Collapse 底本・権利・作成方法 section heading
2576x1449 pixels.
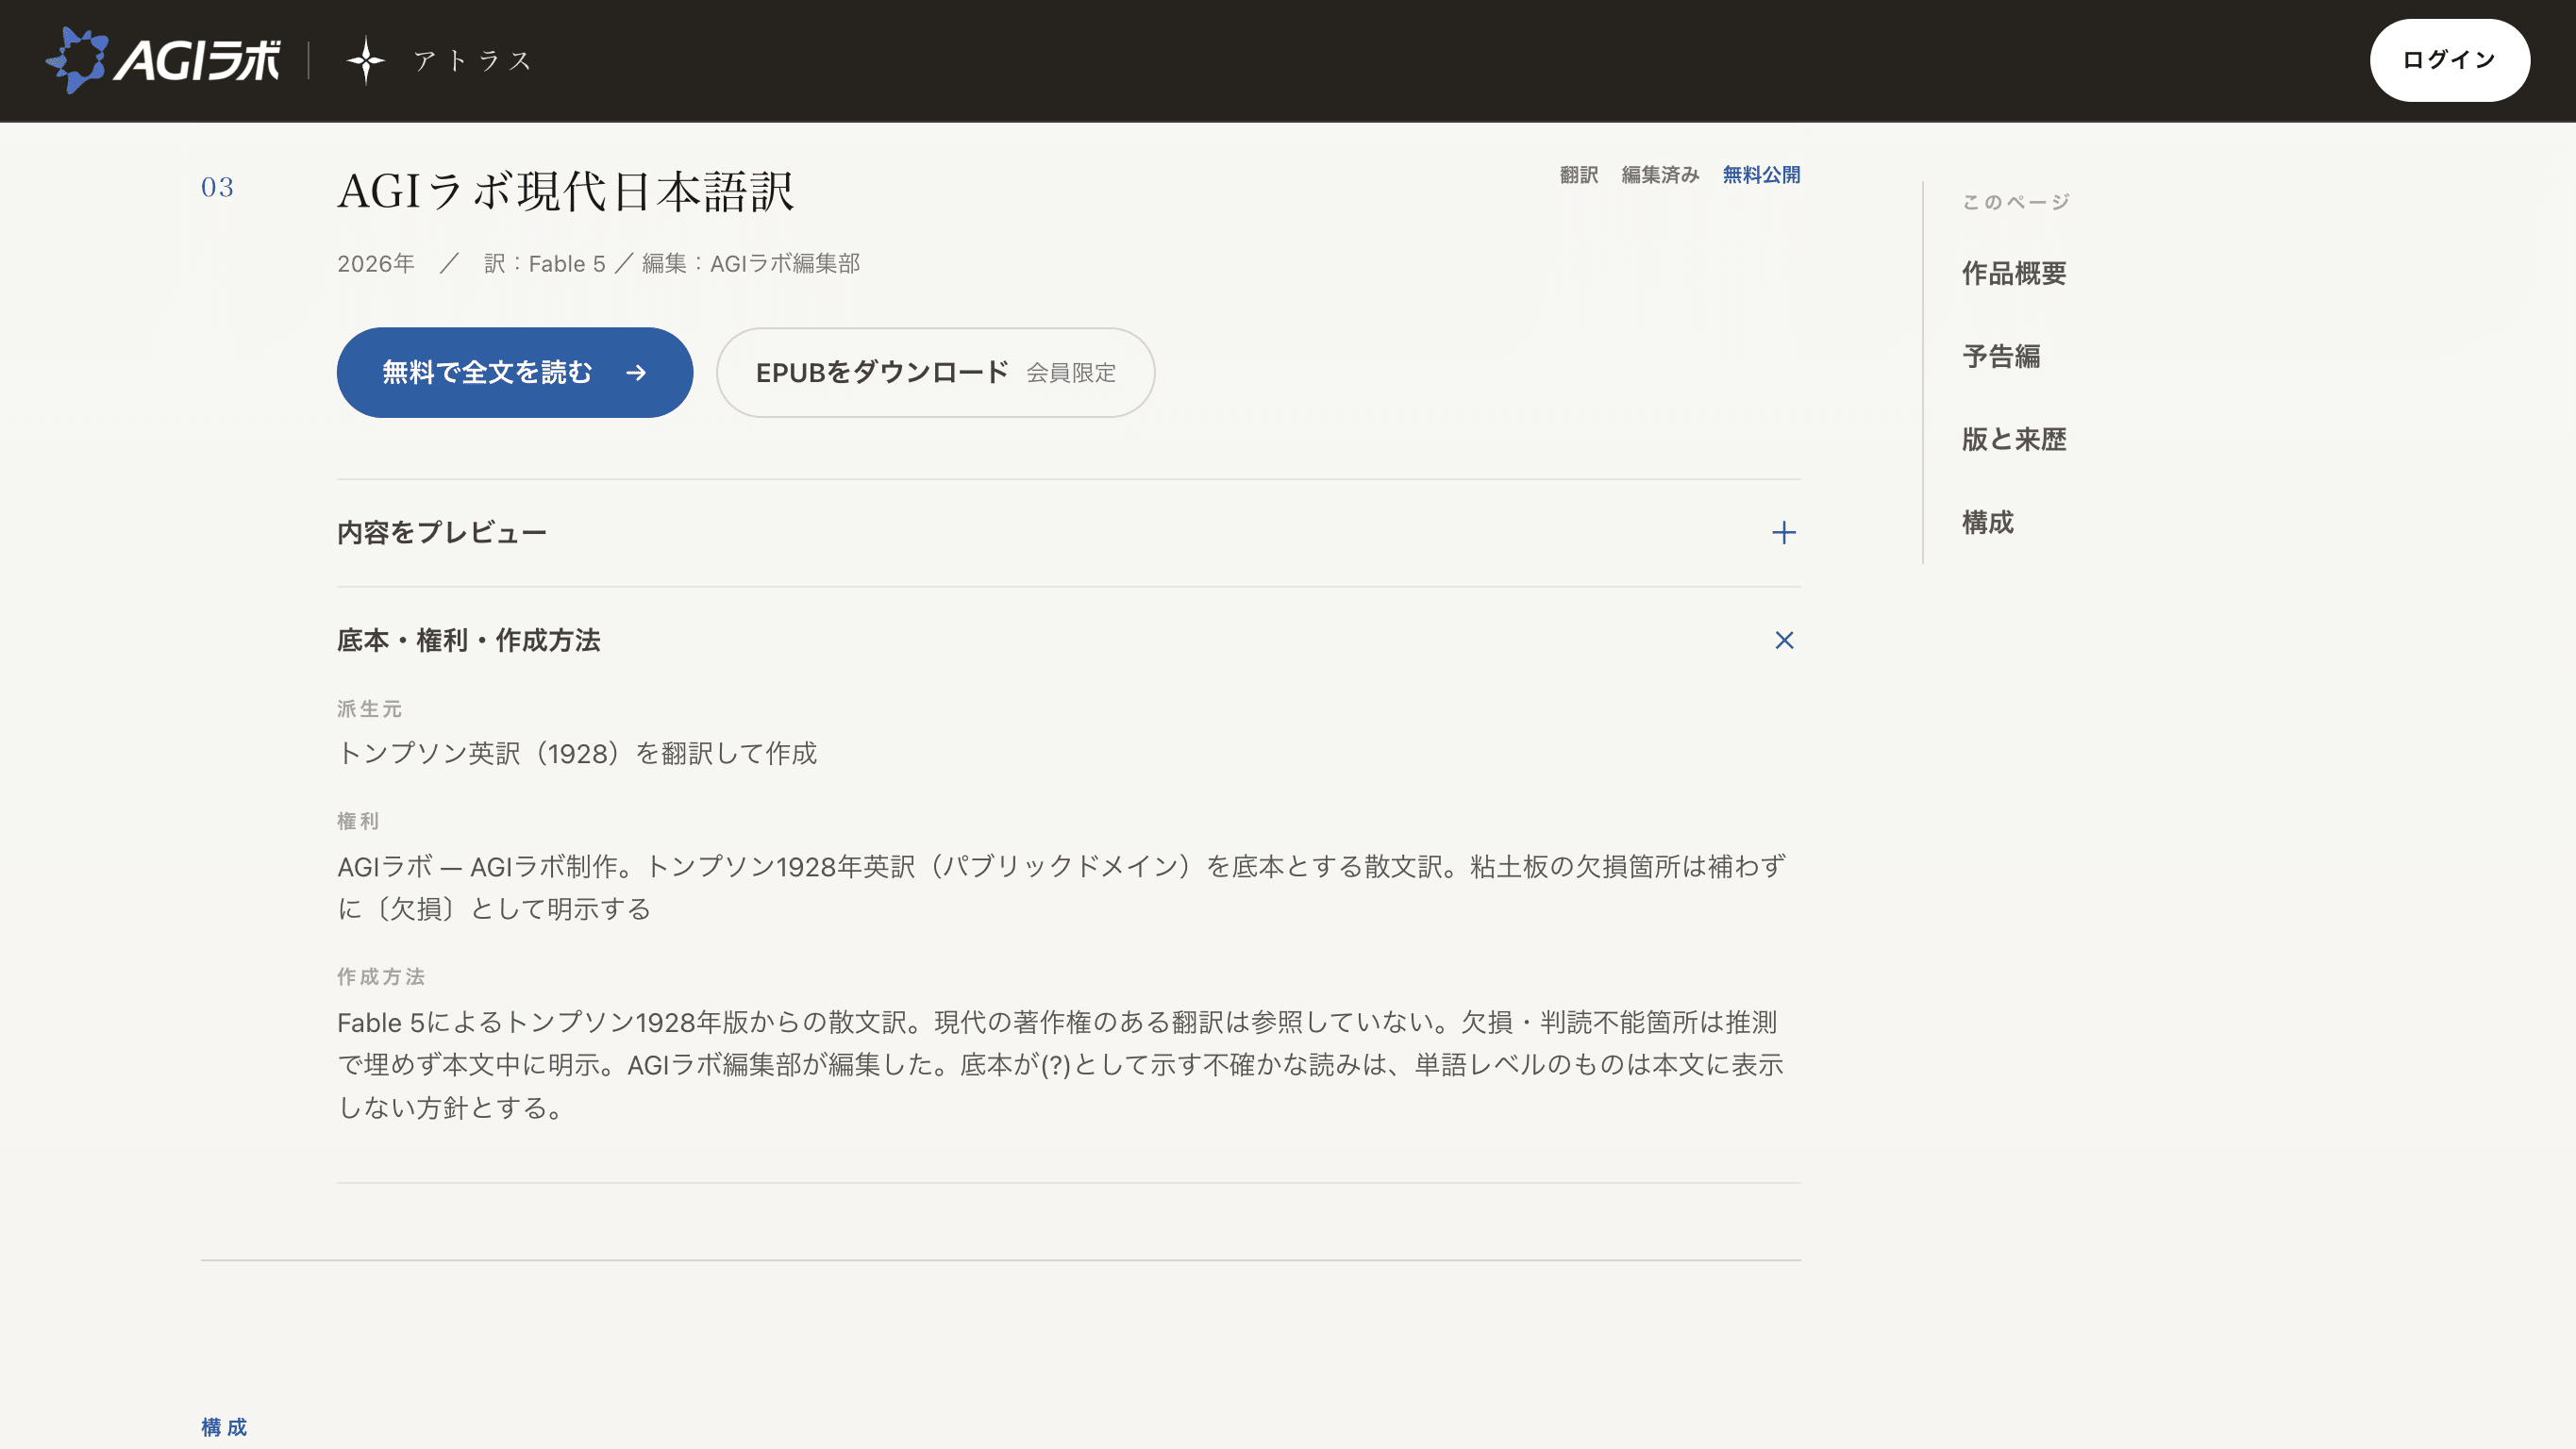coord(468,640)
